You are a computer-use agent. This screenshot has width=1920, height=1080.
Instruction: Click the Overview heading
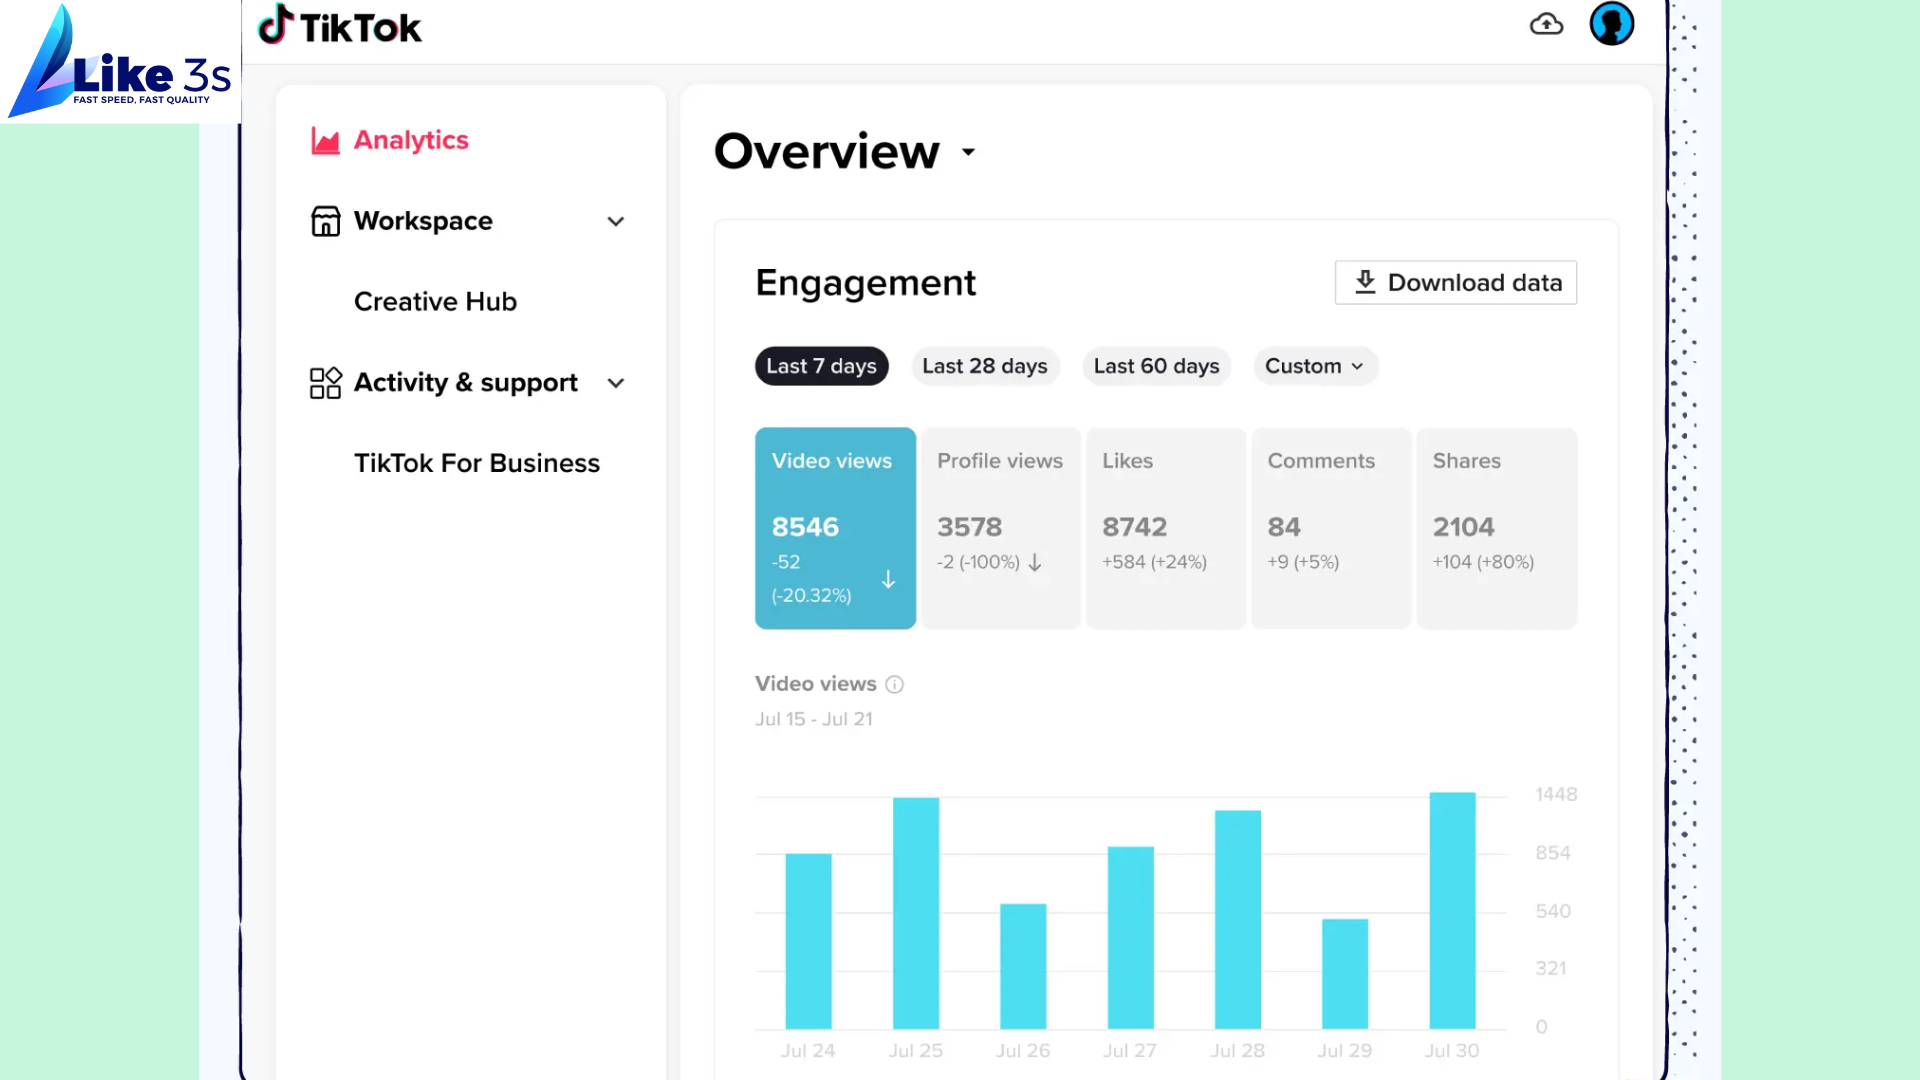(827, 152)
